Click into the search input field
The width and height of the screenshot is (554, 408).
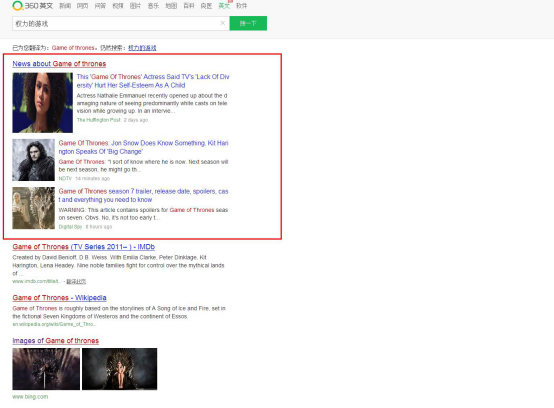pyautogui.click(x=116, y=23)
